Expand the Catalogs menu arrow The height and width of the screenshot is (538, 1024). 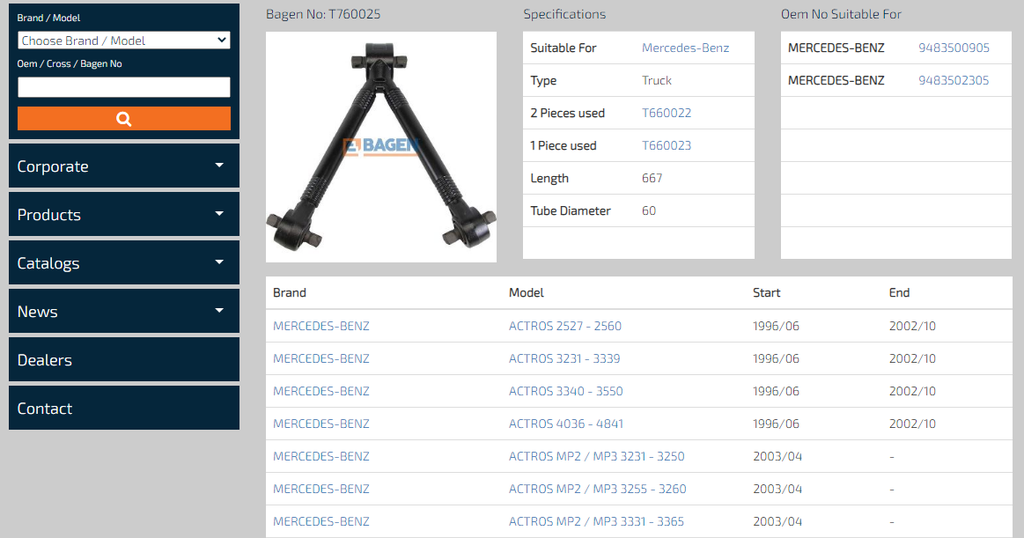[x=219, y=263]
